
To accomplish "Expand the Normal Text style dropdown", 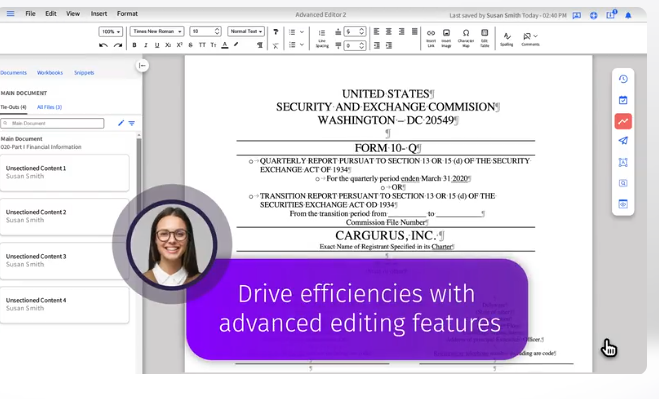I will [x=246, y=32].
